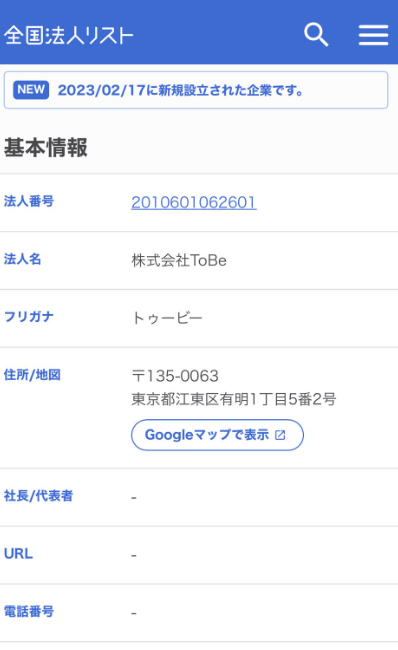The width and height of the screenshot is (398, 650).
Task: Click the furigana text トゥービー
Action: click(167, 318)
